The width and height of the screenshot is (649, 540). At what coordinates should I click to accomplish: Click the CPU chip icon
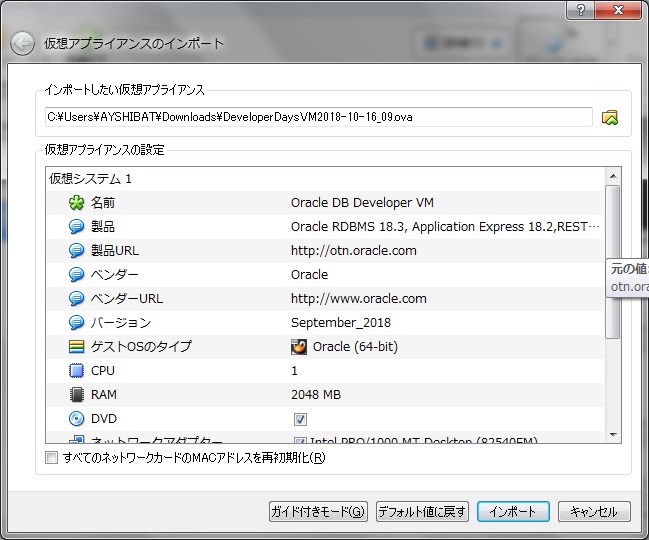click(77, 371)
